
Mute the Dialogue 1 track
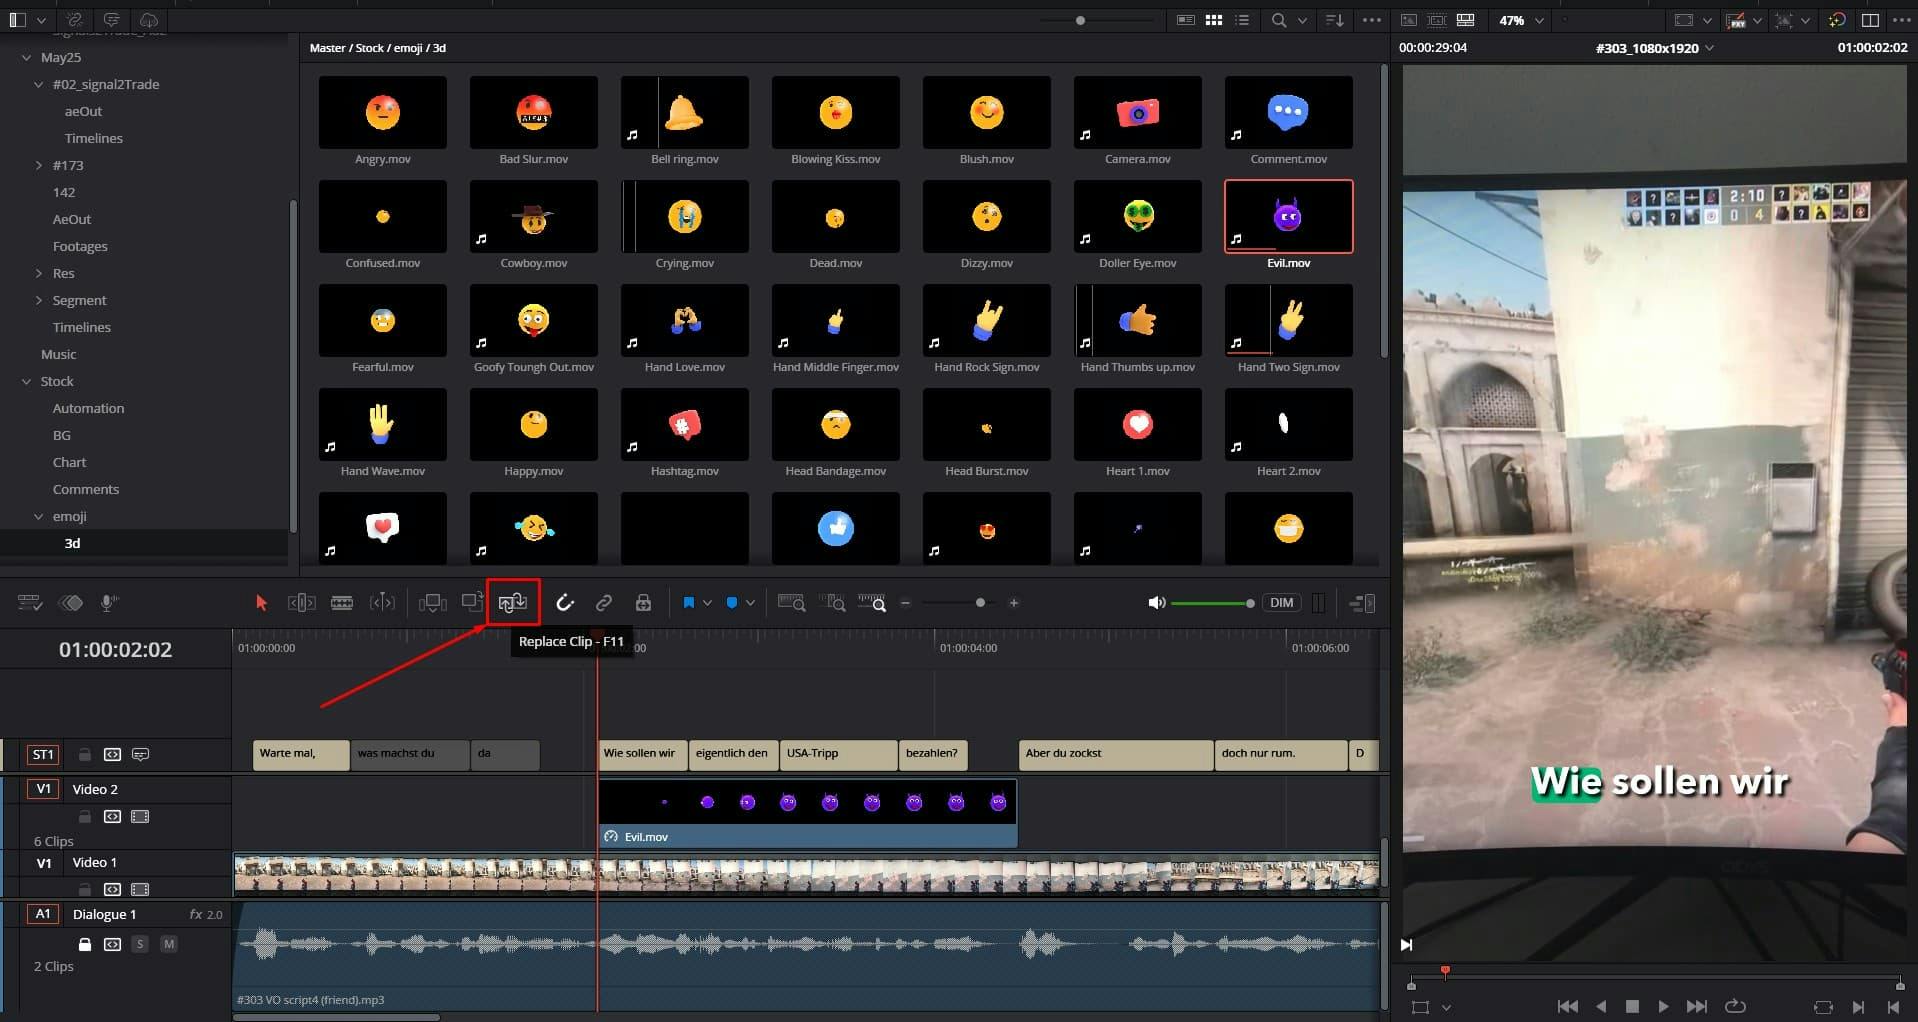pyautogui.click(x=169, y=944)
